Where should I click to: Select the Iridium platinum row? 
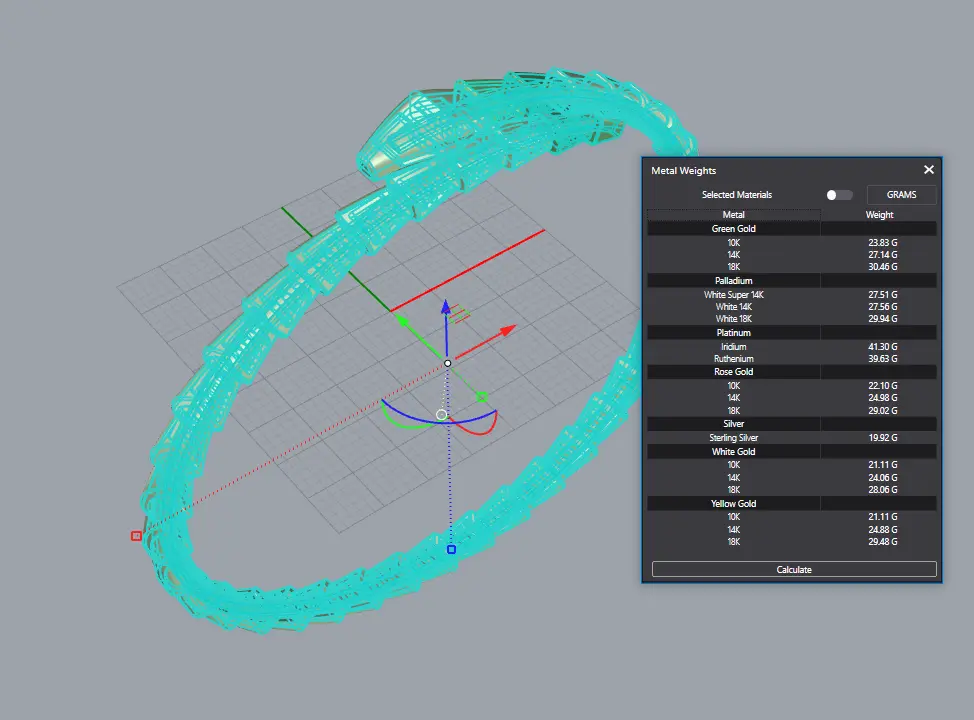tap(733, 347)
